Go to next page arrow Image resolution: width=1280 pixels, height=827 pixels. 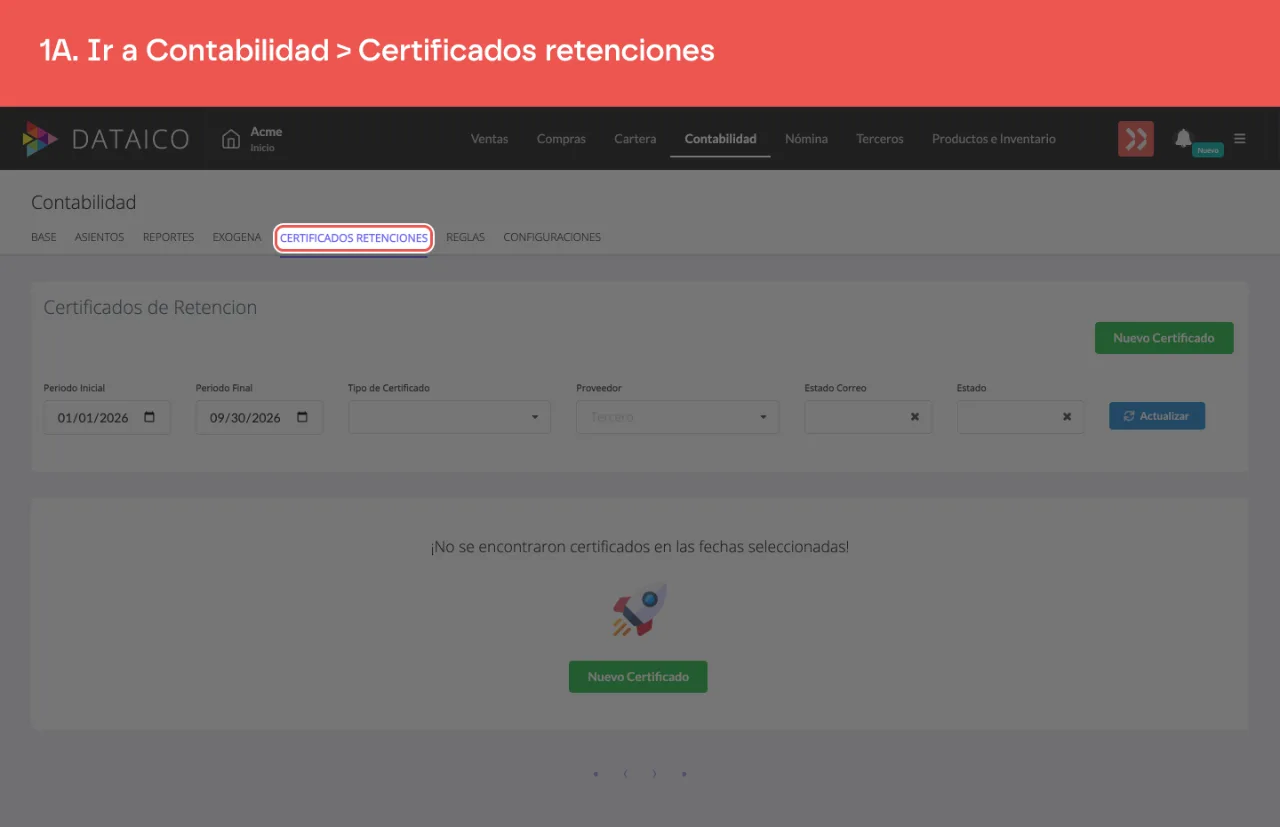(654, 773)
